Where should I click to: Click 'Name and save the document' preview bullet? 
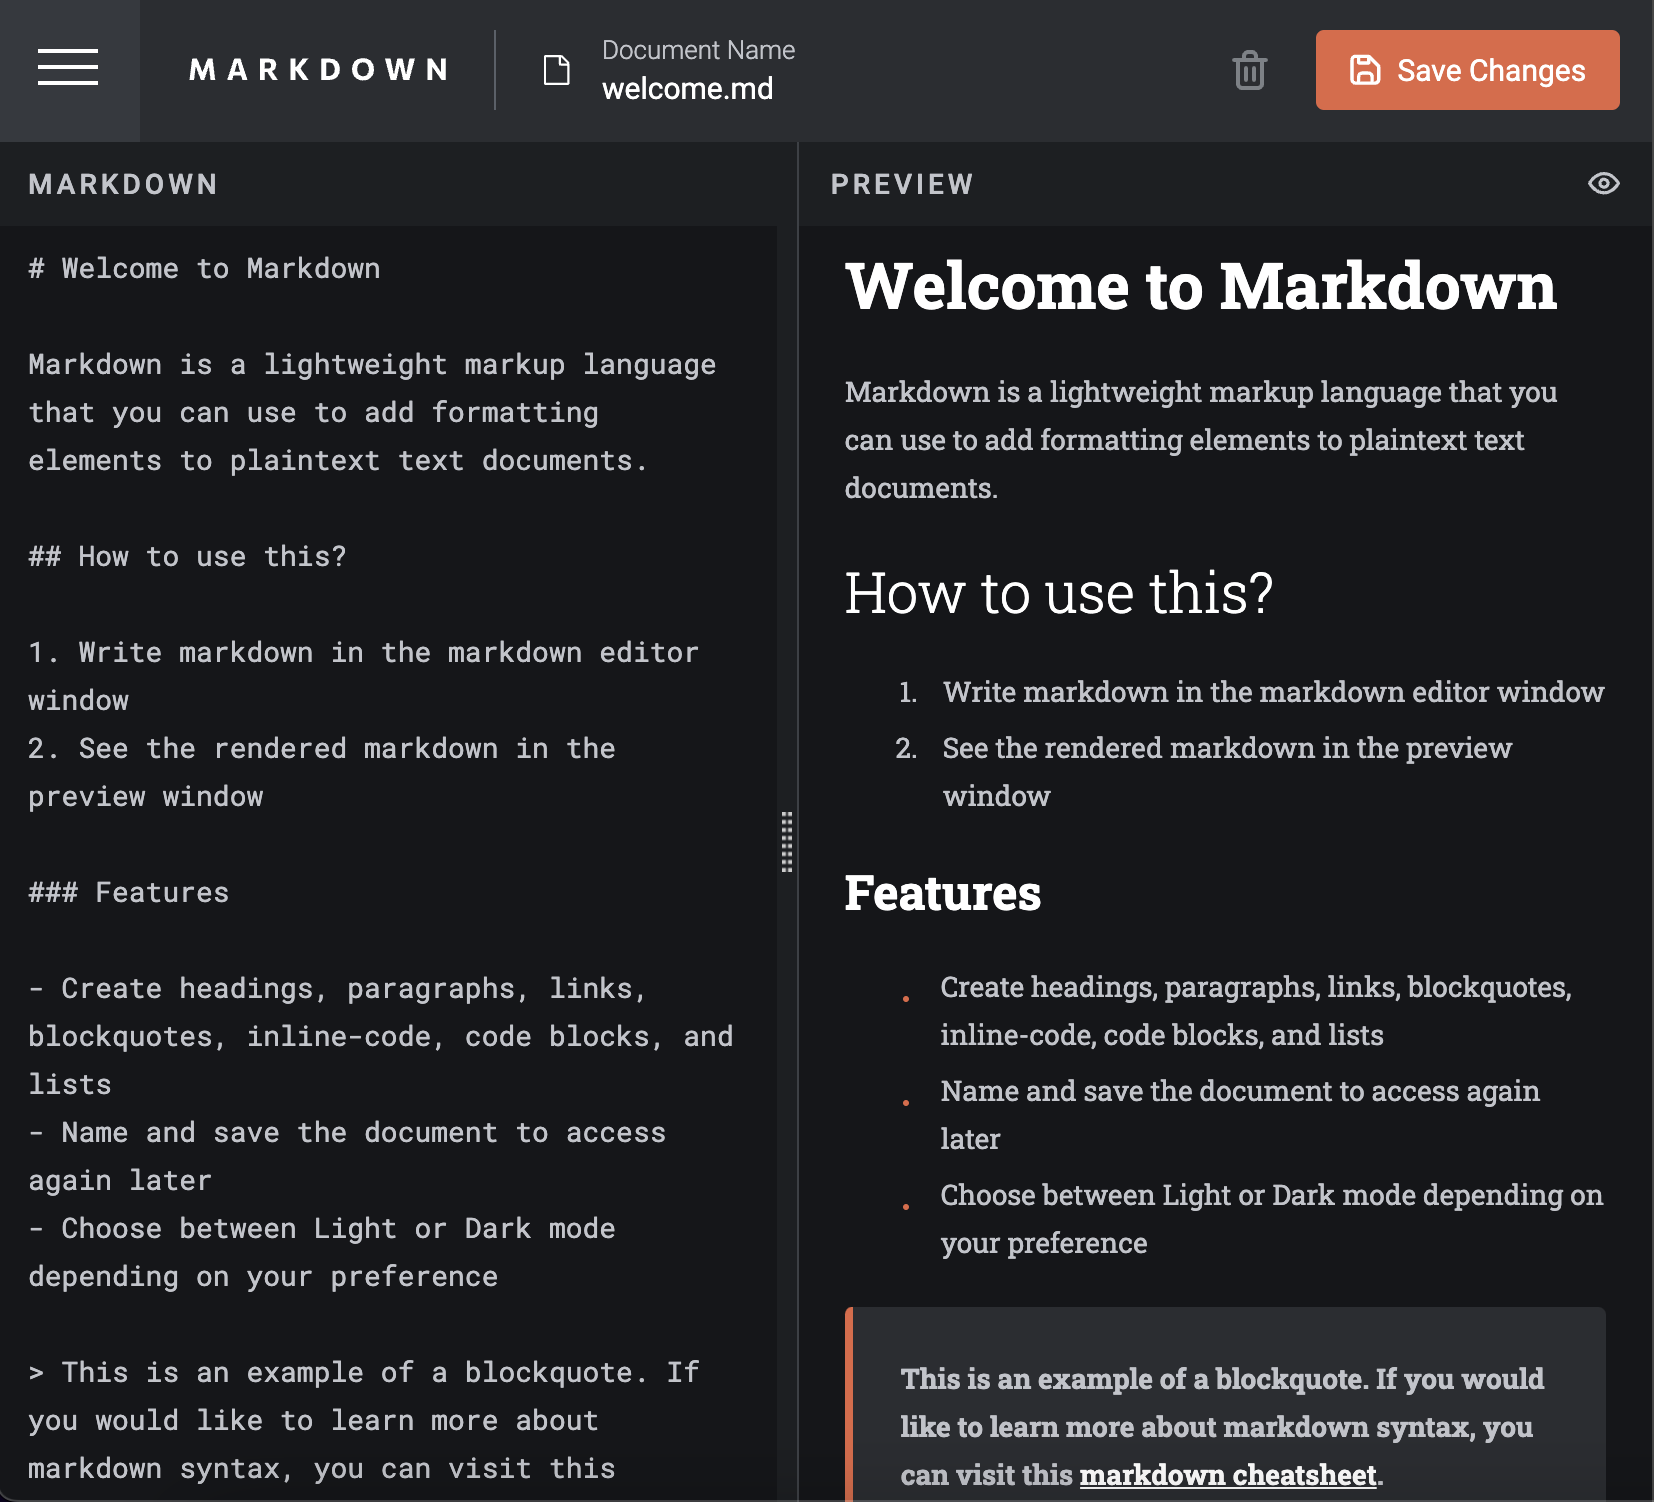coord(1240,1115)
